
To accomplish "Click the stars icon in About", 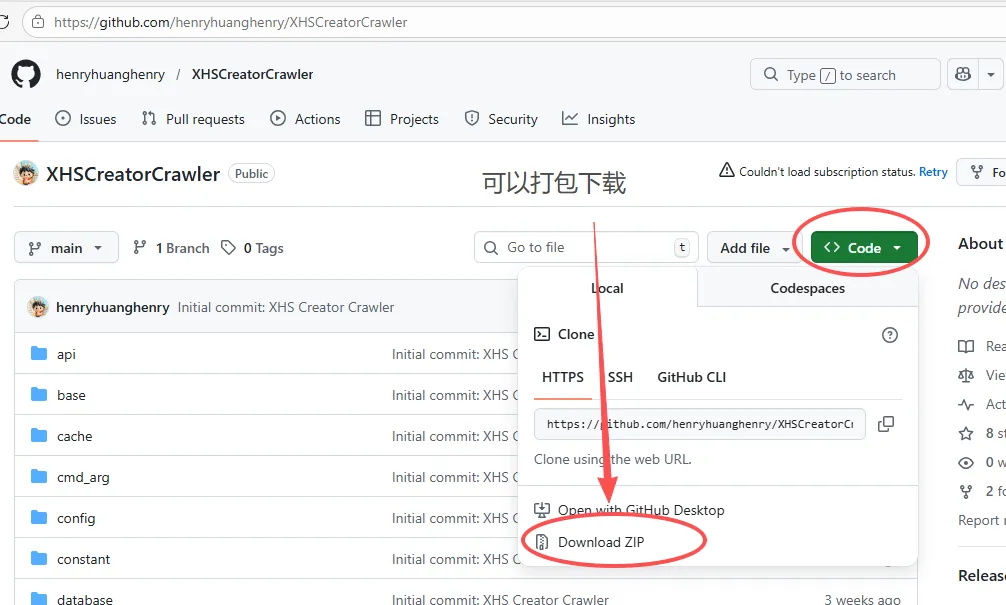I will 966,434.
